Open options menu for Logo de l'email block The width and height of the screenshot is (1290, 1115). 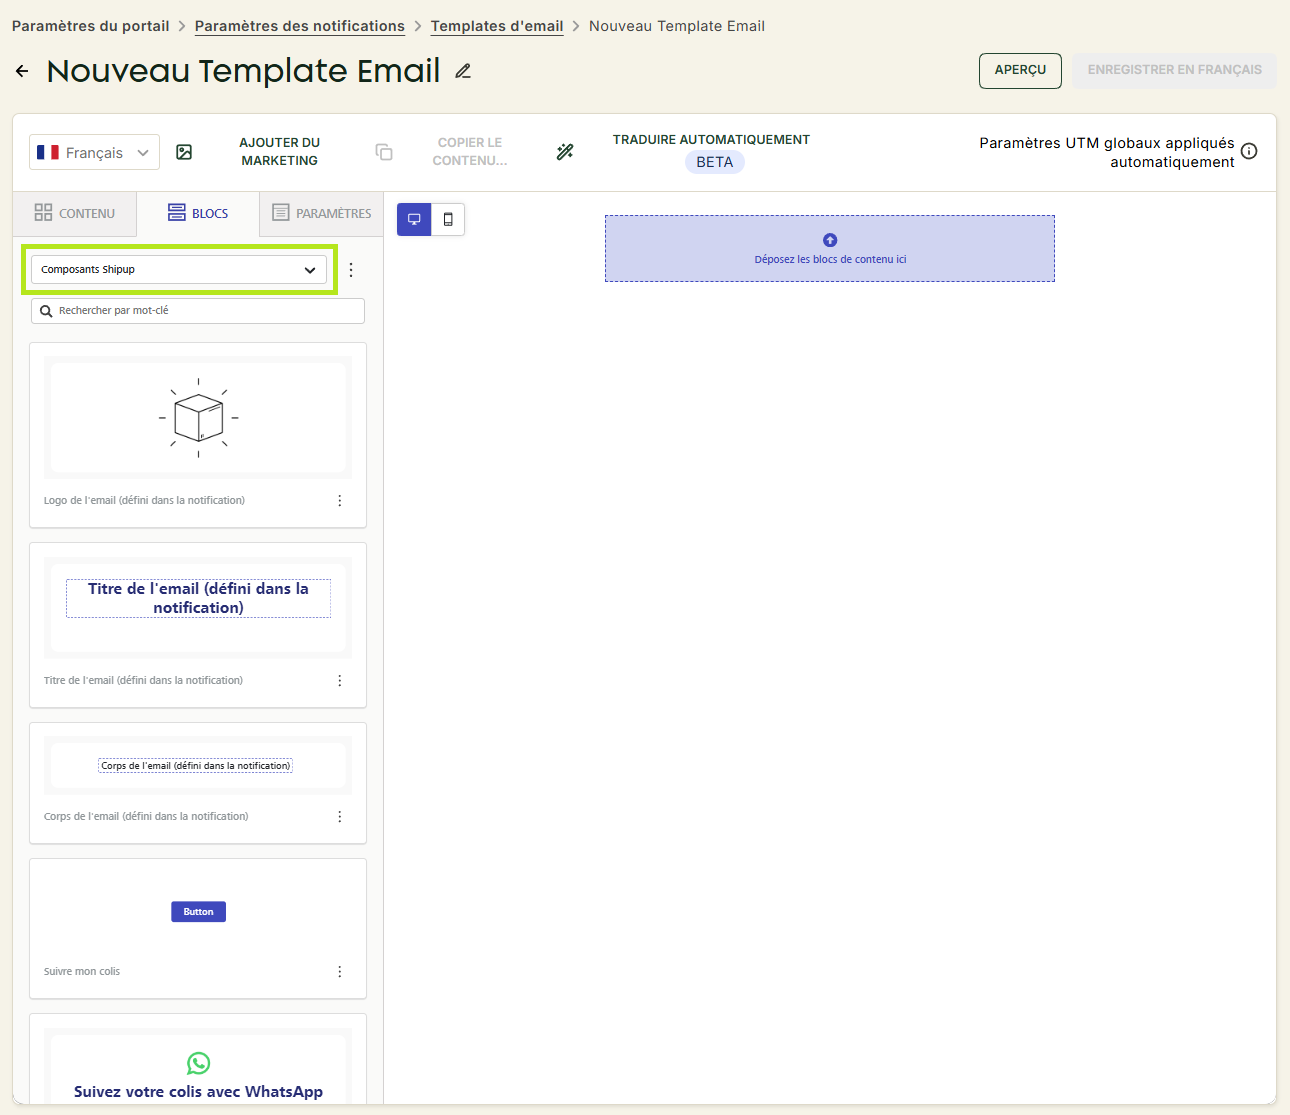[340, 501]
